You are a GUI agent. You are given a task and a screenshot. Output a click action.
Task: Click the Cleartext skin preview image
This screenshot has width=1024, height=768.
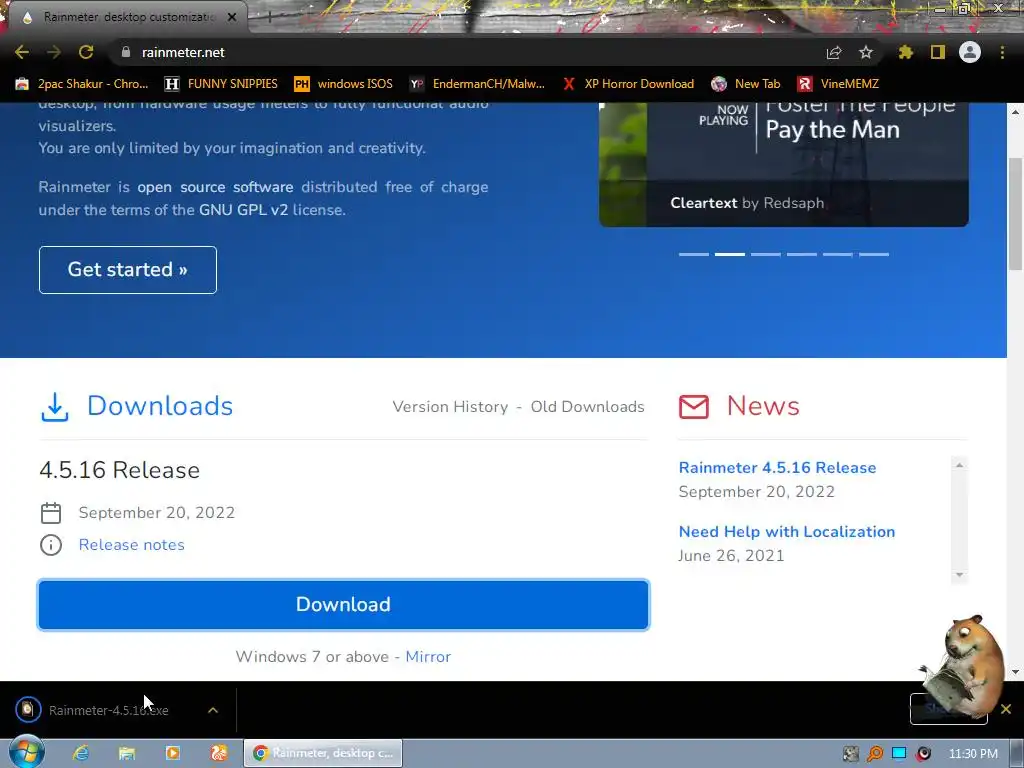[x=784, y=164]
